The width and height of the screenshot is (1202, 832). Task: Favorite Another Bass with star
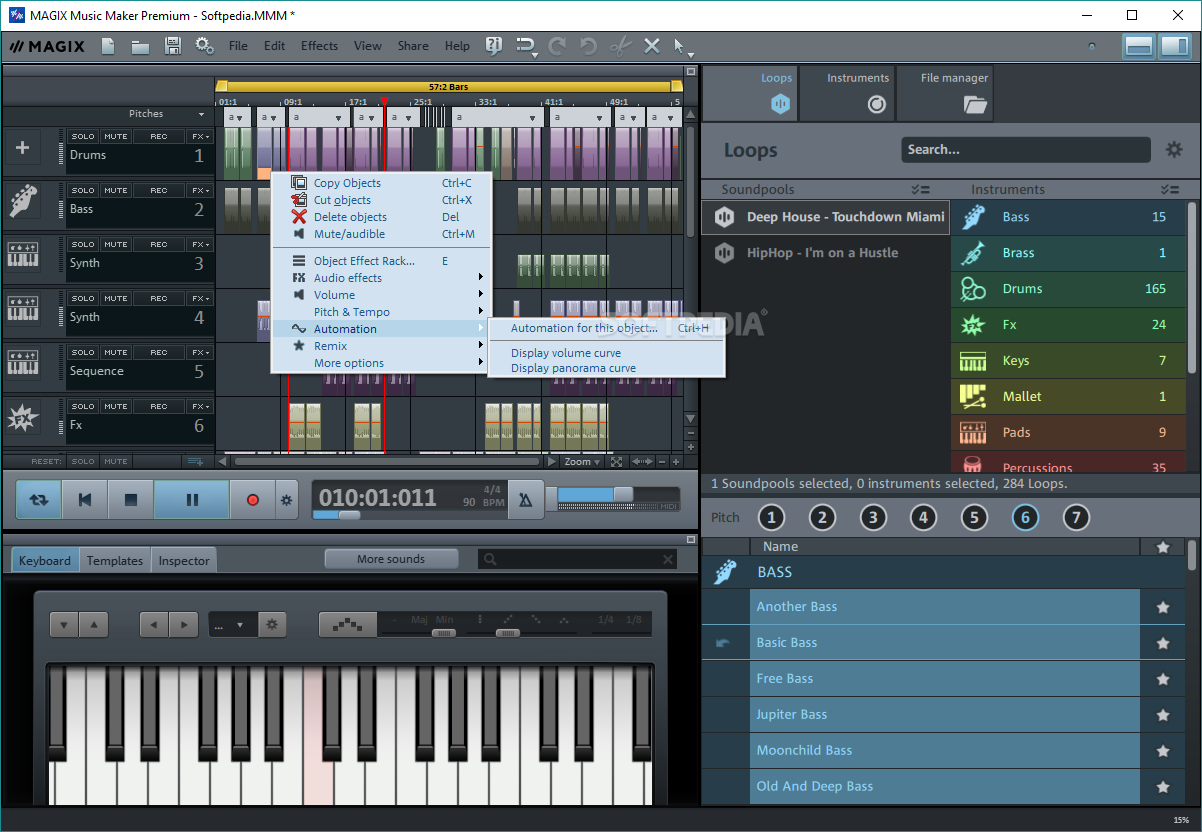1163,607
